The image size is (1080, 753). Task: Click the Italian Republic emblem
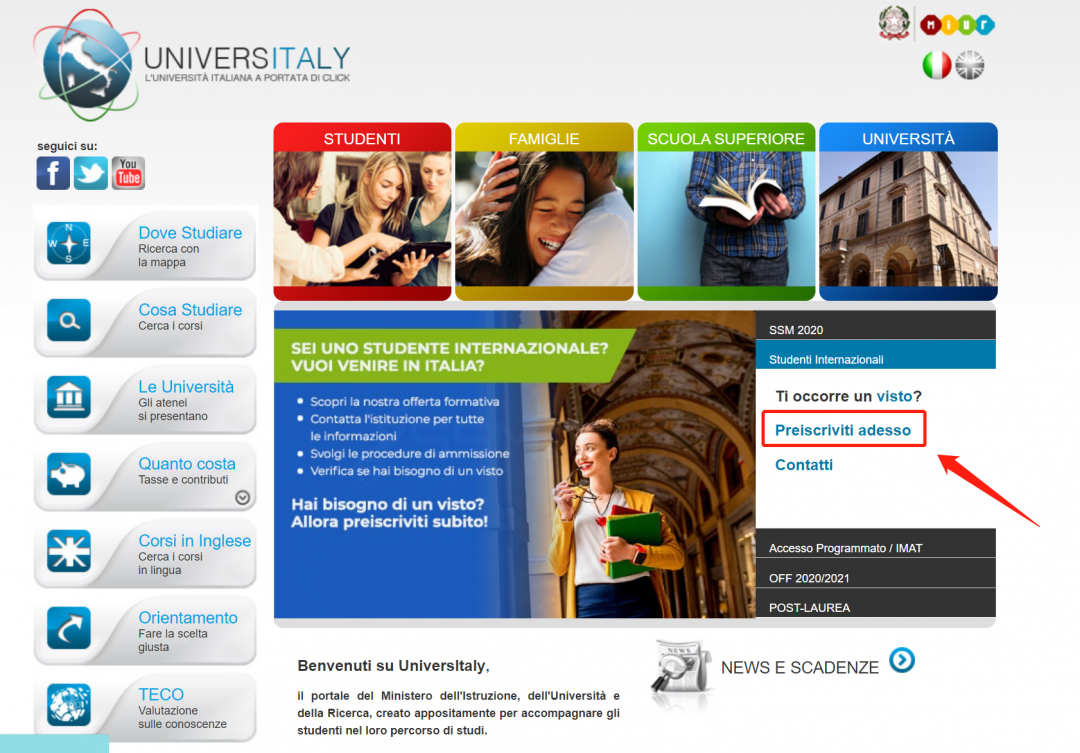click(x=894, y=23)
